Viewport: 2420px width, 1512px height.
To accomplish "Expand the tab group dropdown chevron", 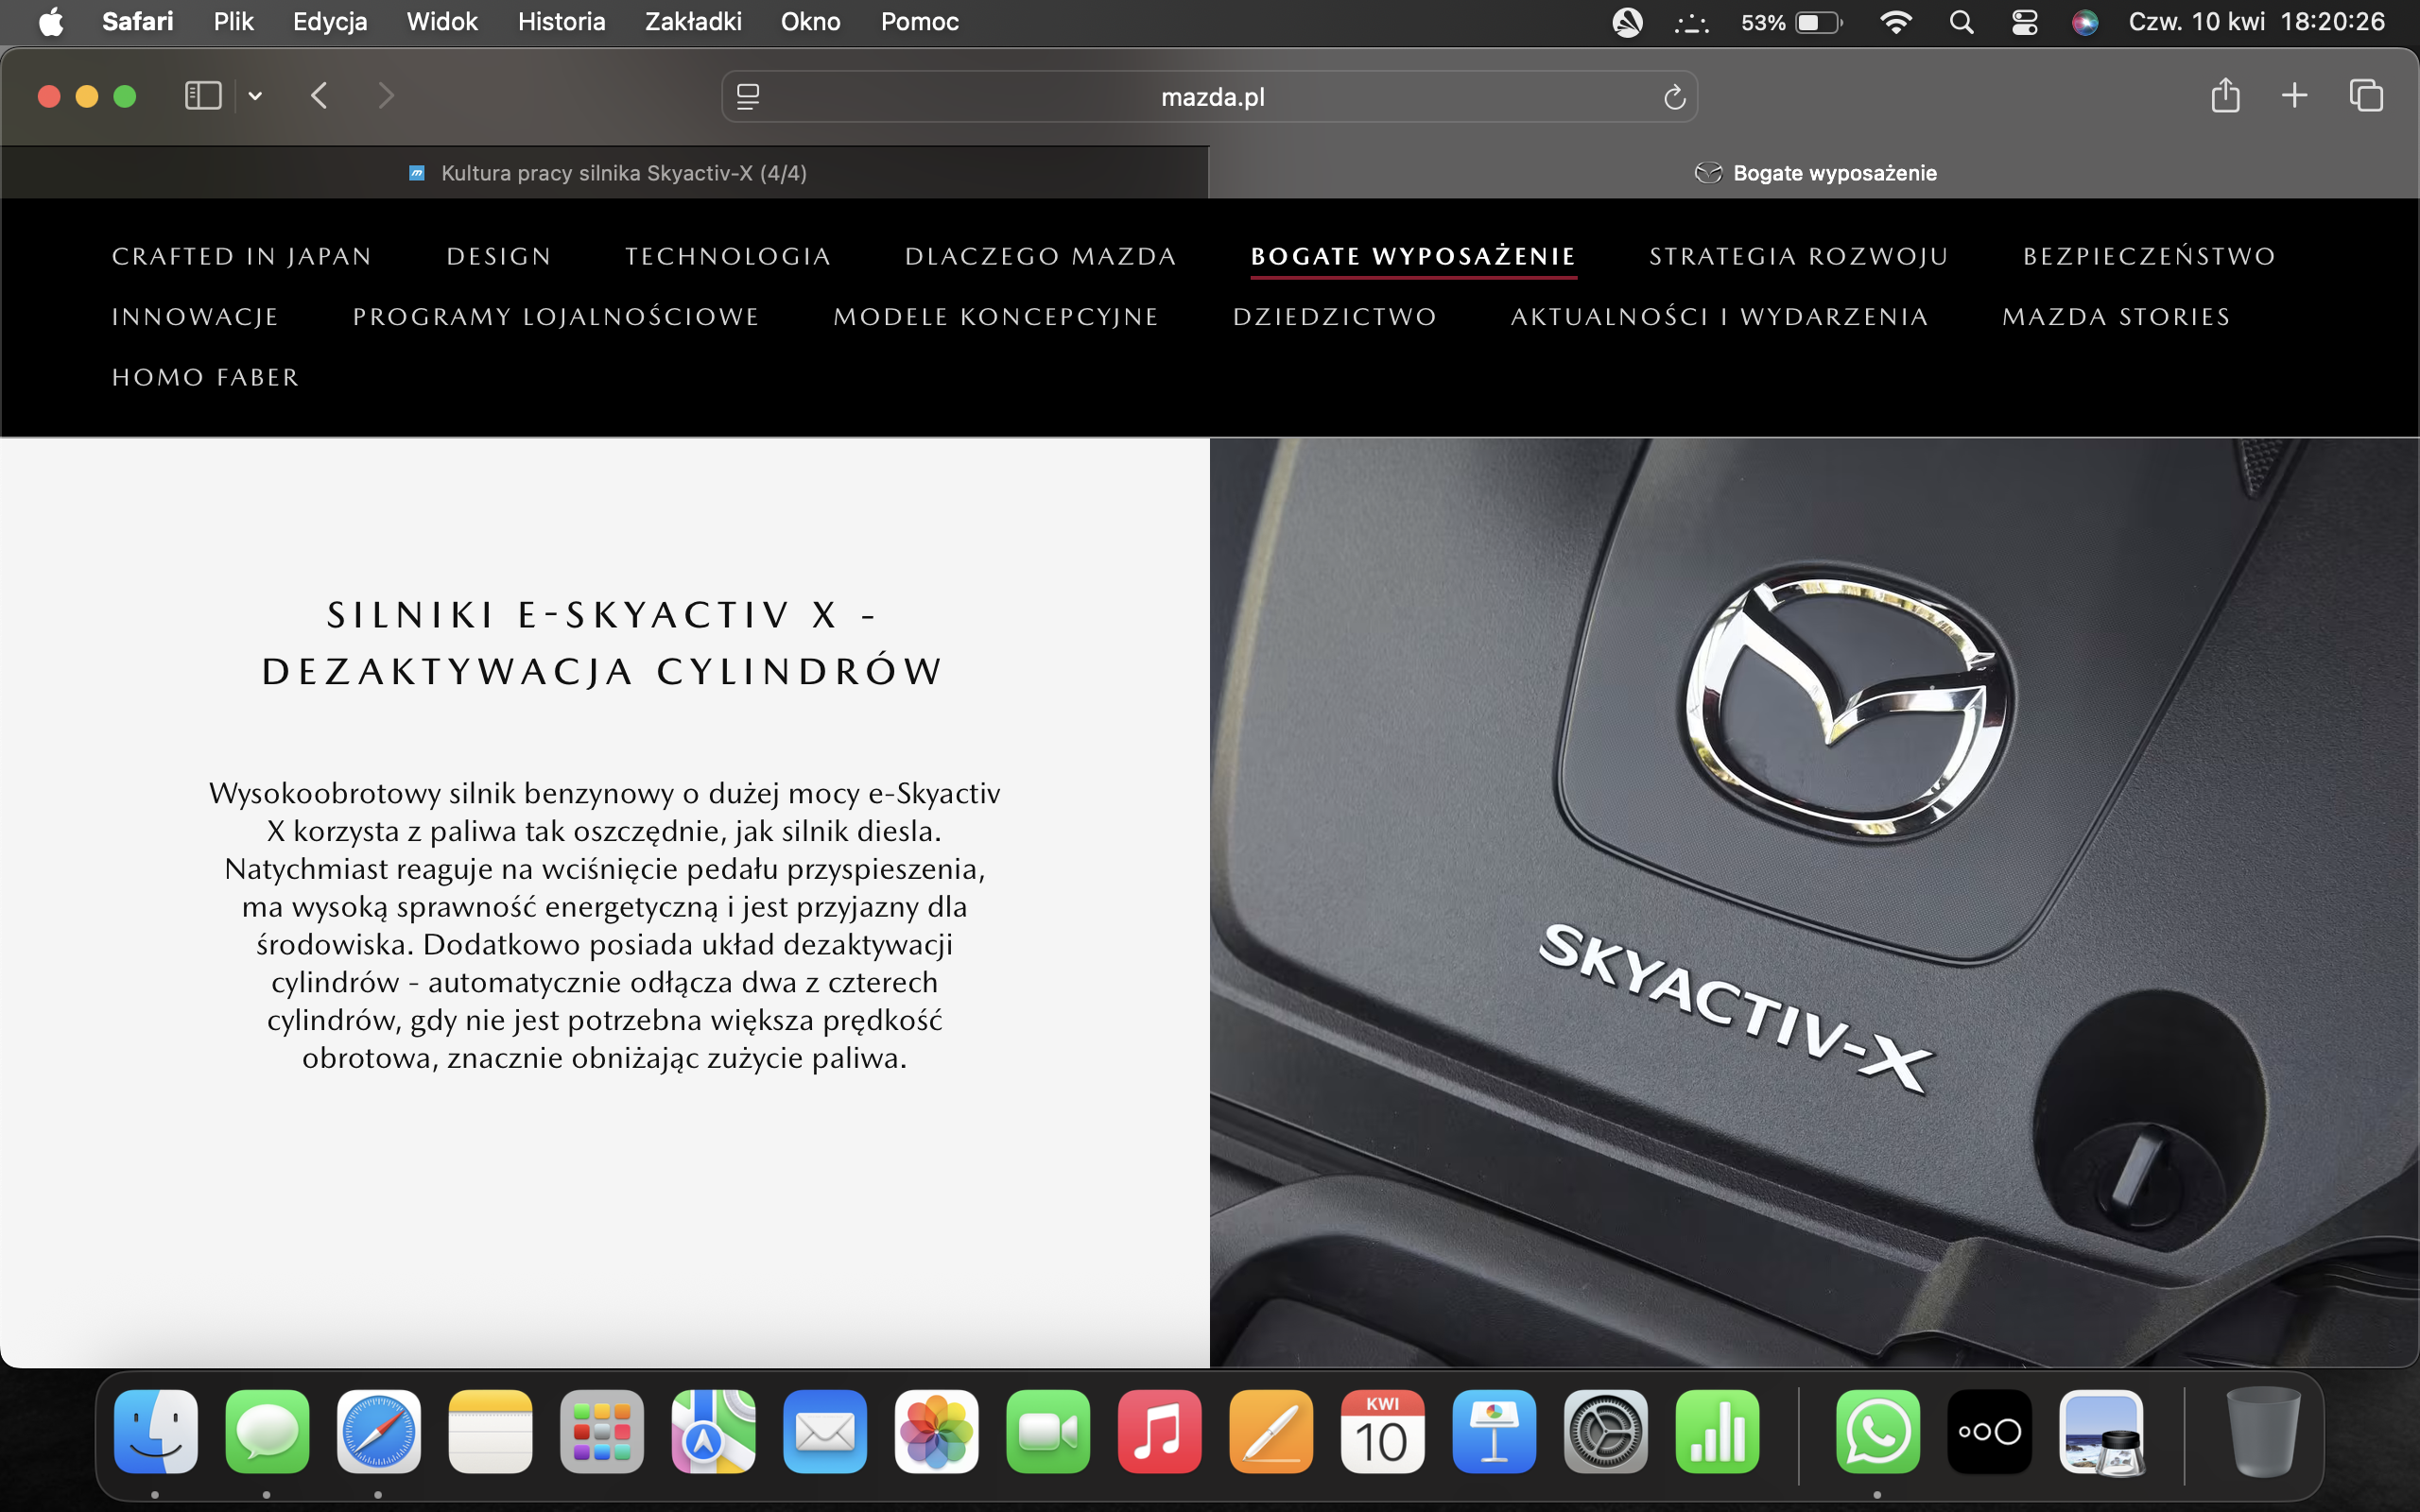I will [x=255, y=96].
